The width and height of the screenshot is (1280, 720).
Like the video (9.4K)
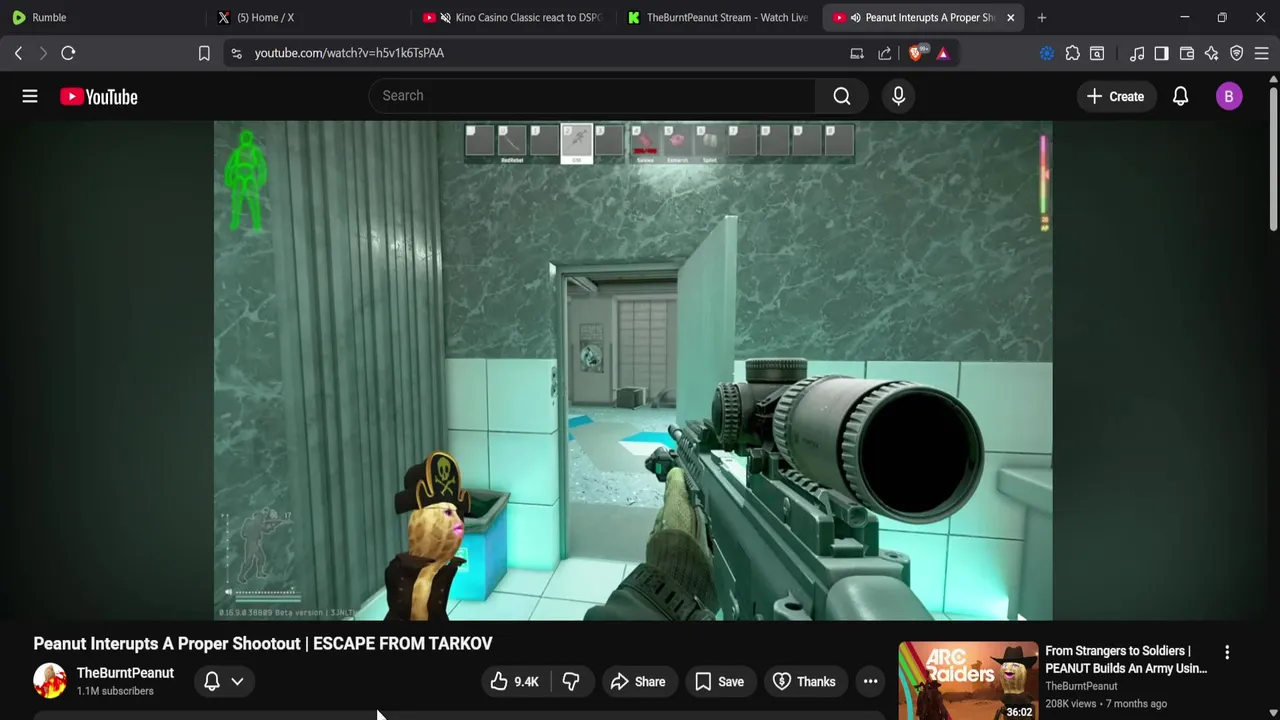[514, 682]
